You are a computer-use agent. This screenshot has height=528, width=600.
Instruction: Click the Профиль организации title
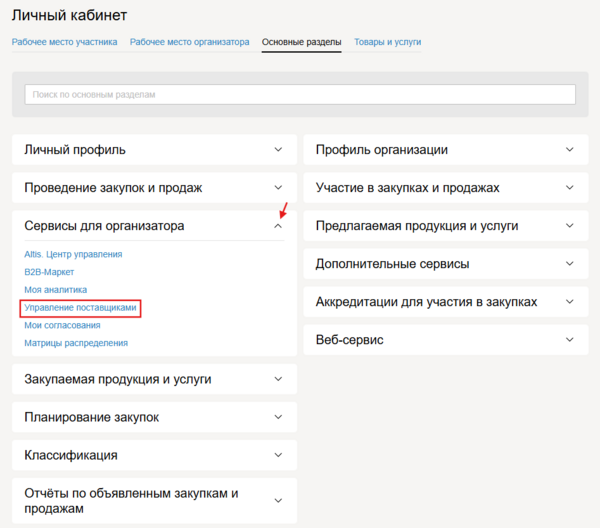tap(382, 150)
